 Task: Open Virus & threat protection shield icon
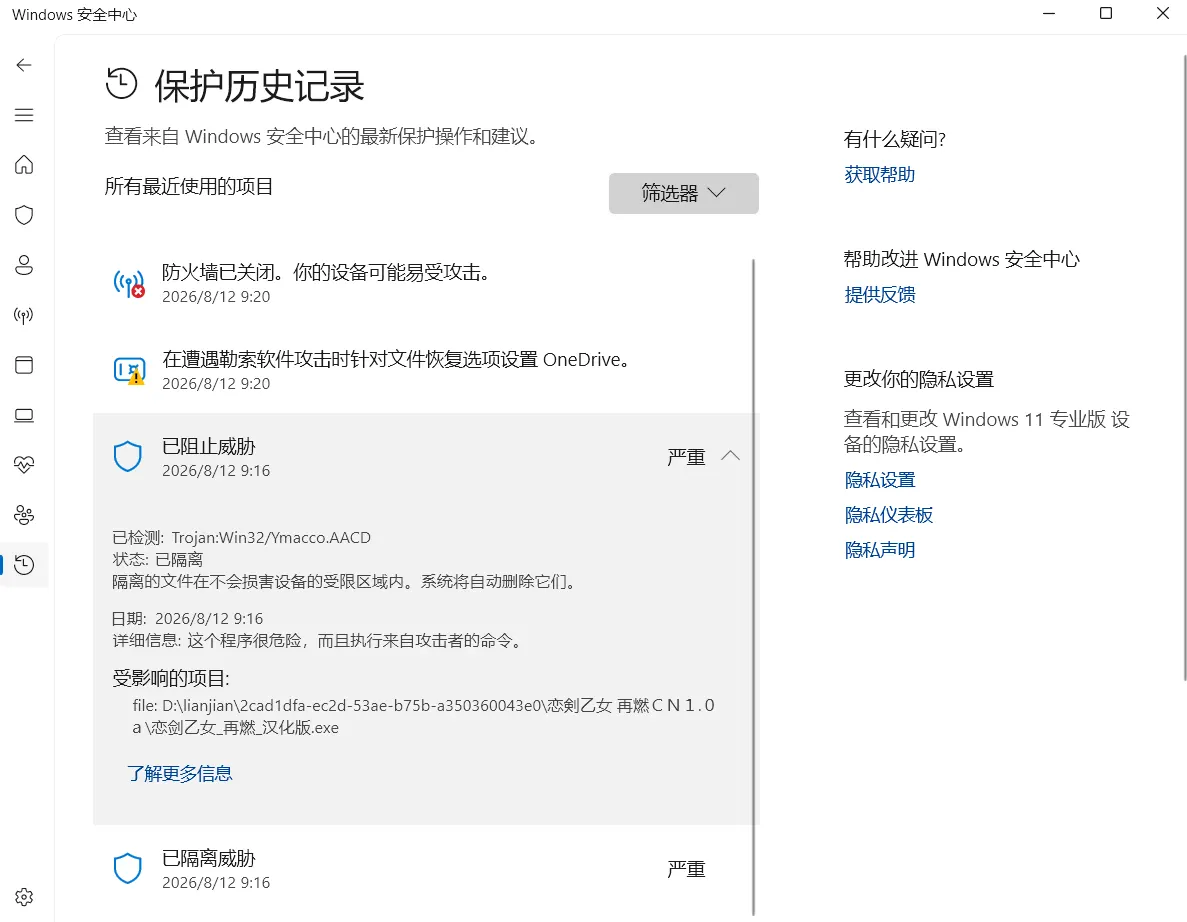point(23,215)
